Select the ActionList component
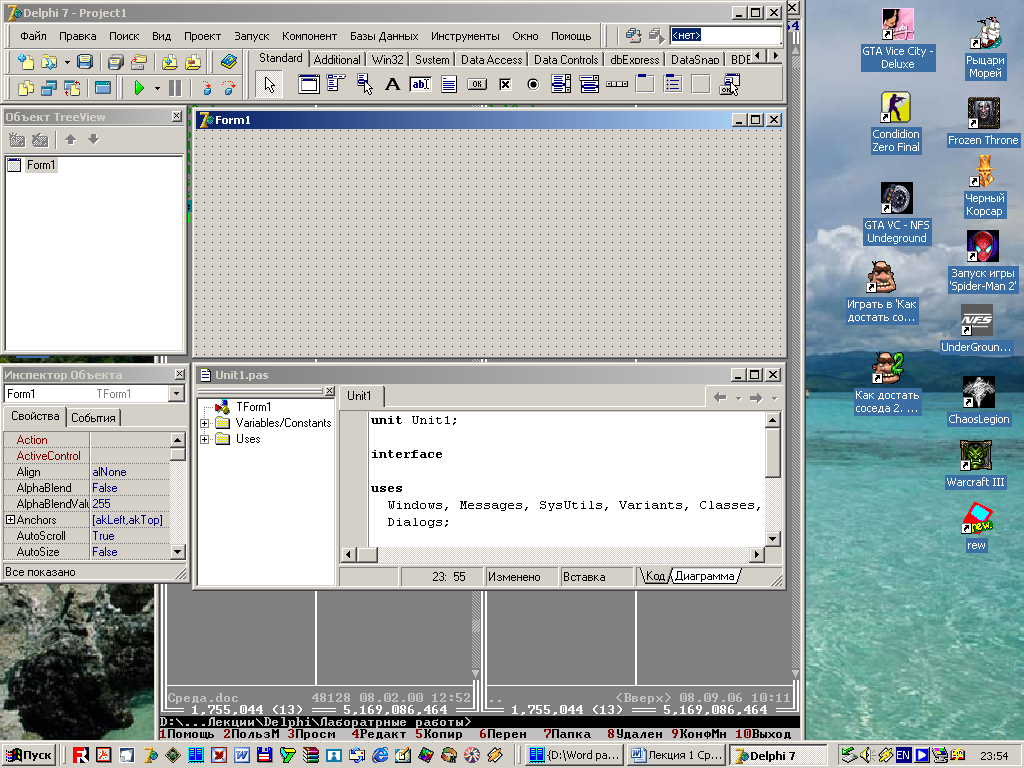The image size is (1024, 768). pos(729,84)
